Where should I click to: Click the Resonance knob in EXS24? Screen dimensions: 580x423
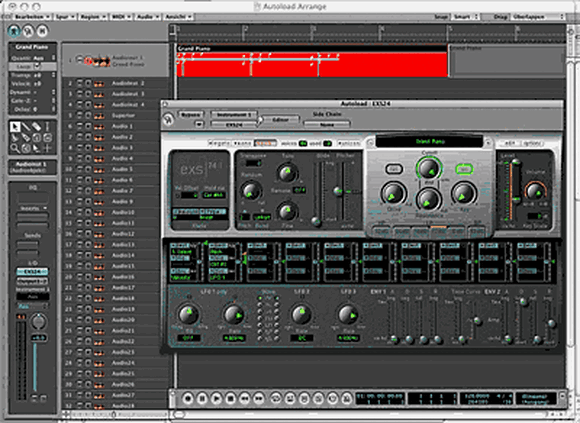pyautogui.click(x=428, y=199)
